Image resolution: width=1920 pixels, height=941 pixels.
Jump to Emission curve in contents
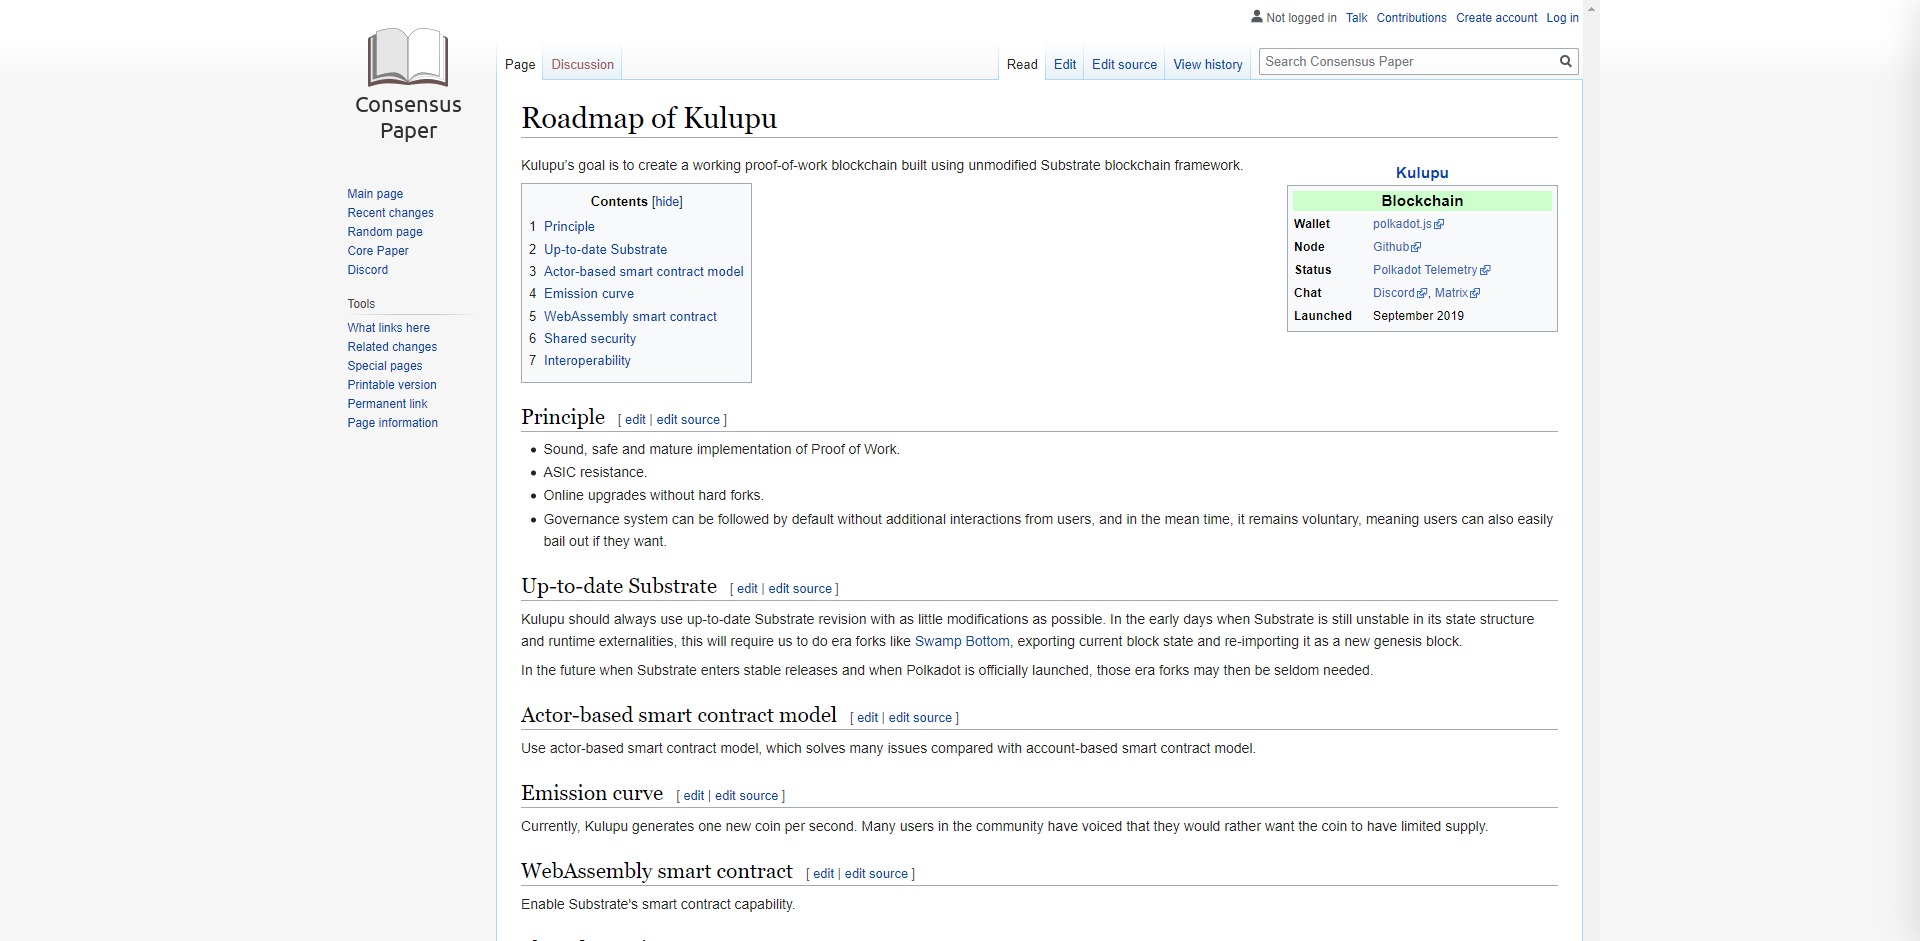click(589, 294)
